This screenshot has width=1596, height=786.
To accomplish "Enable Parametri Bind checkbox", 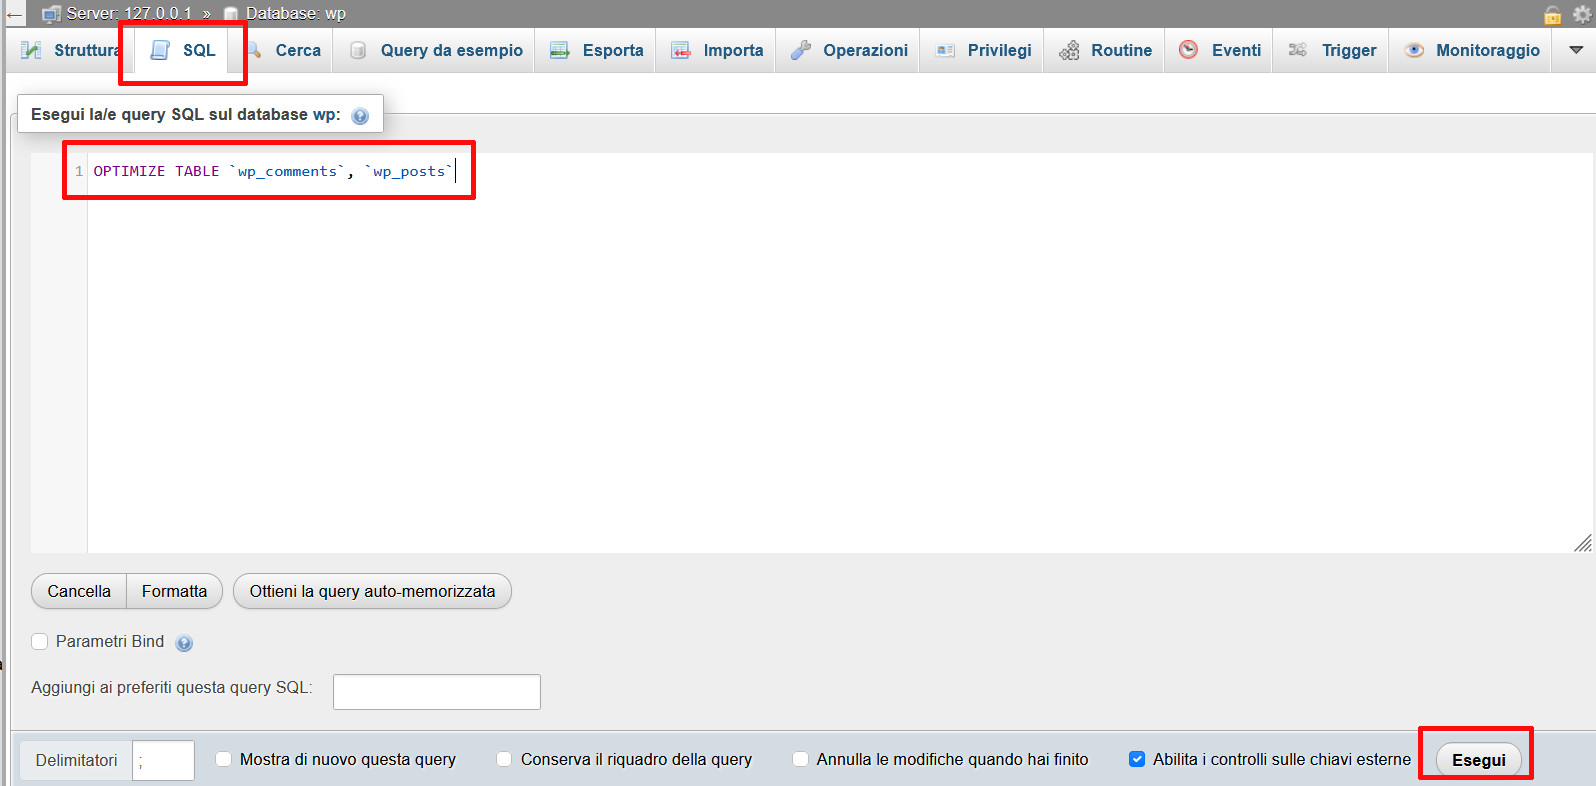I will tap(40, 642).
